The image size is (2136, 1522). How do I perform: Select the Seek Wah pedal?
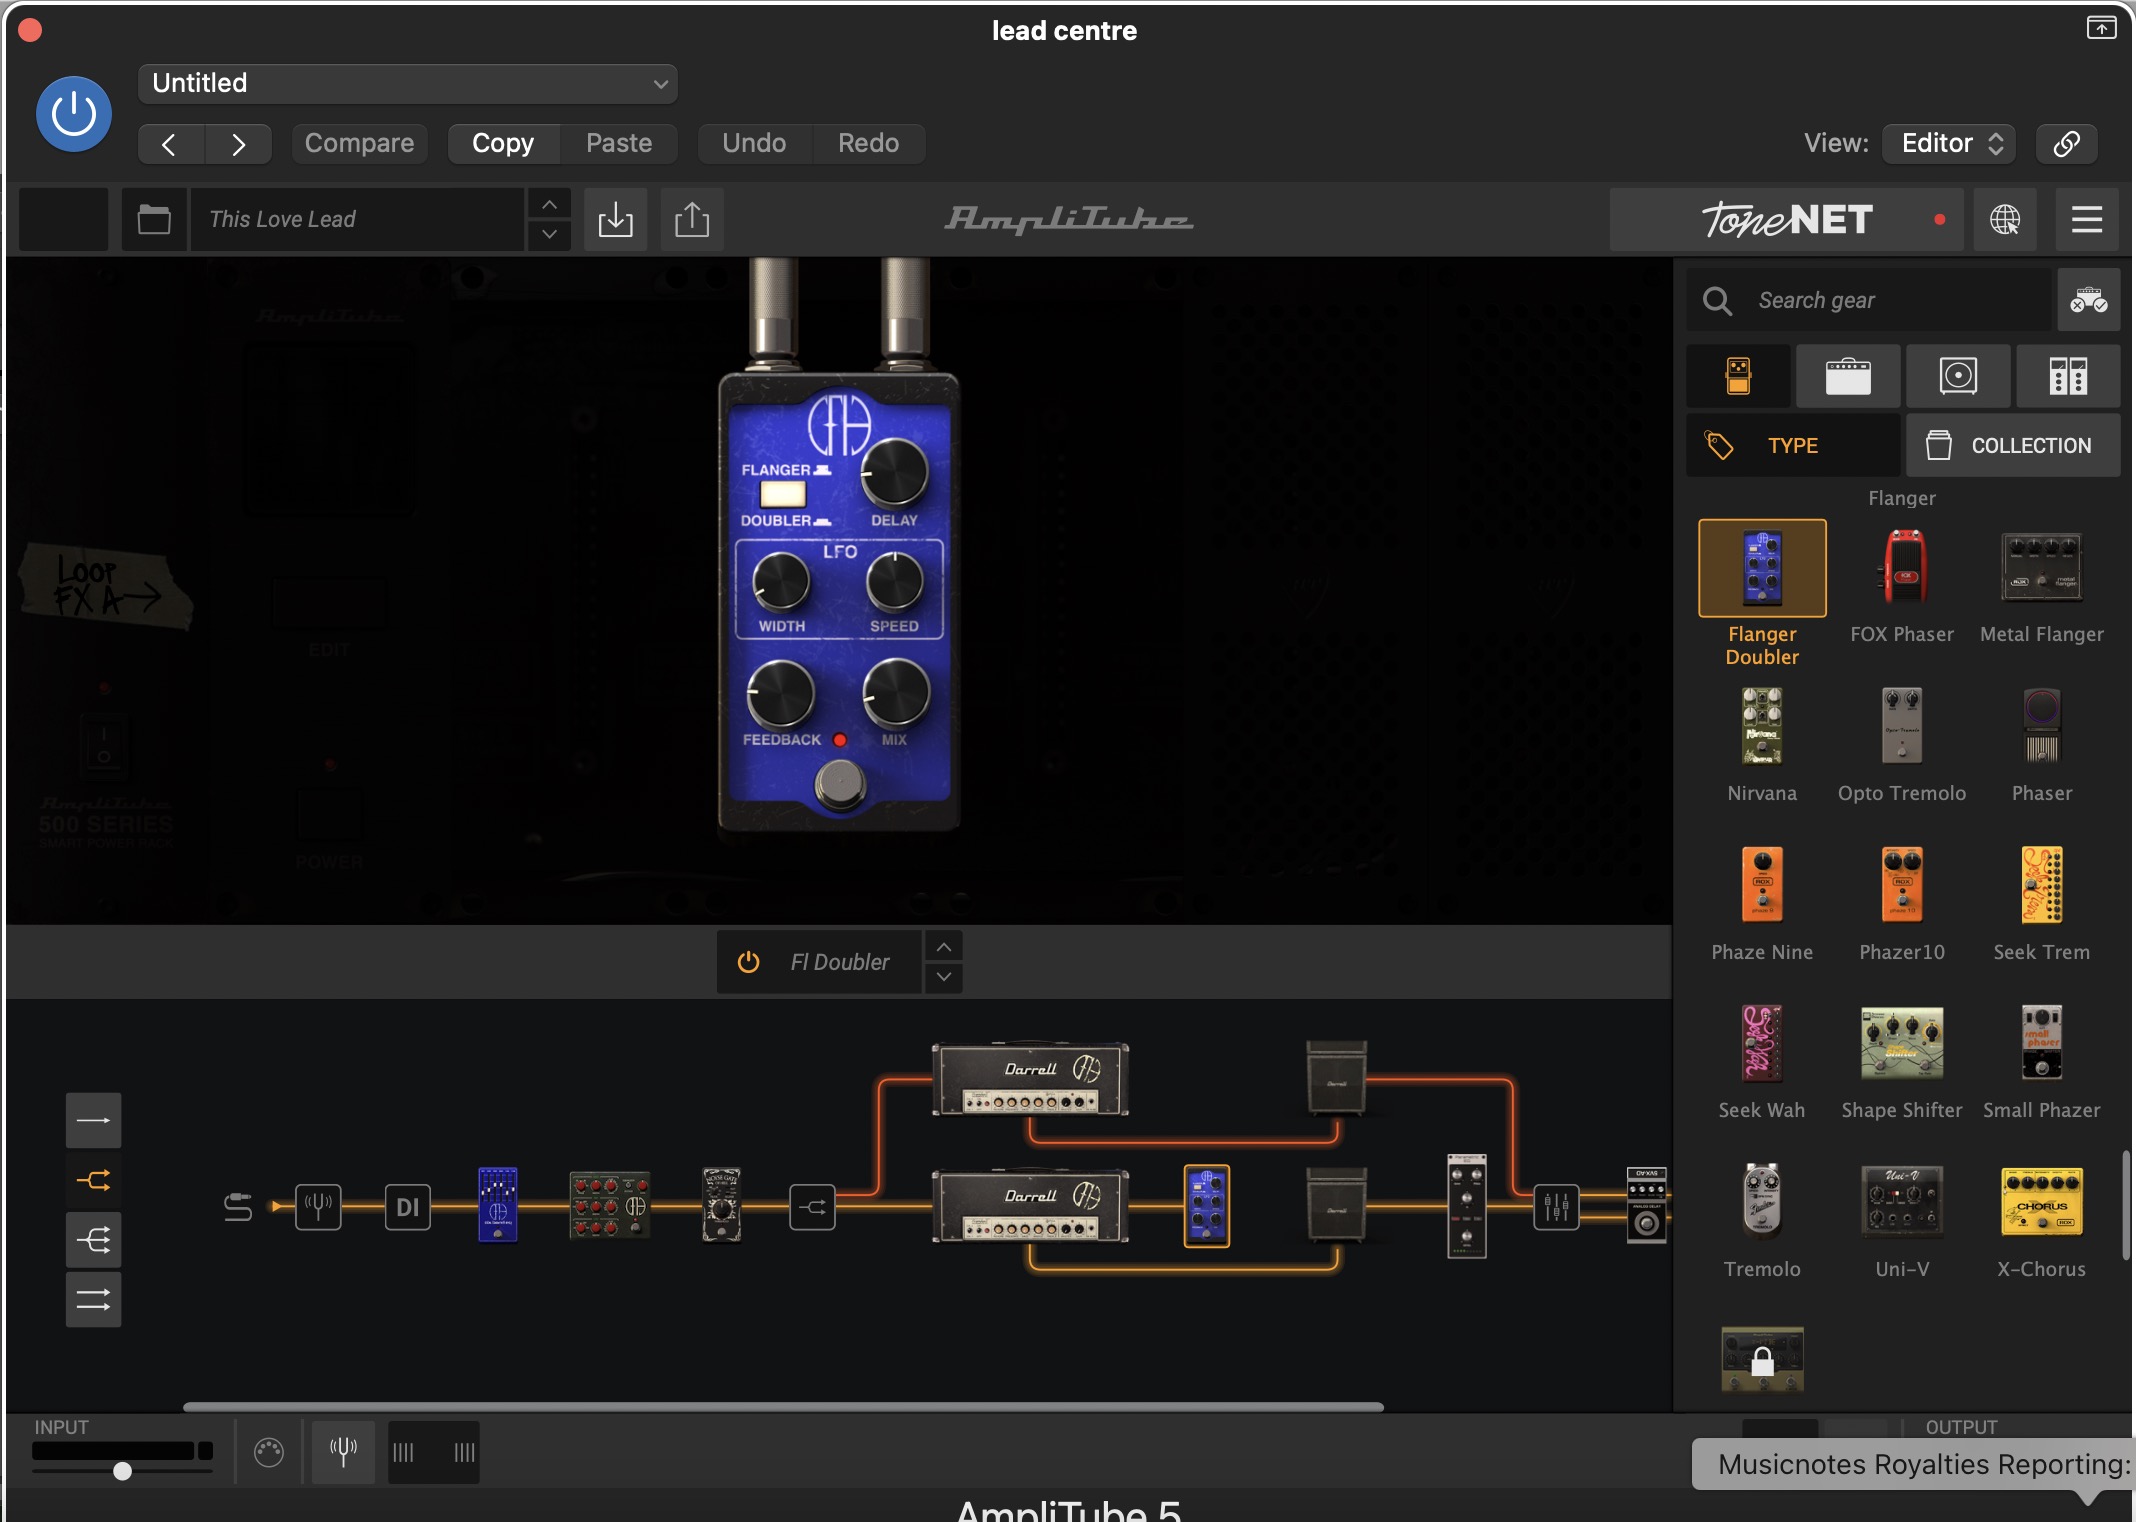pos(1762,1043)
